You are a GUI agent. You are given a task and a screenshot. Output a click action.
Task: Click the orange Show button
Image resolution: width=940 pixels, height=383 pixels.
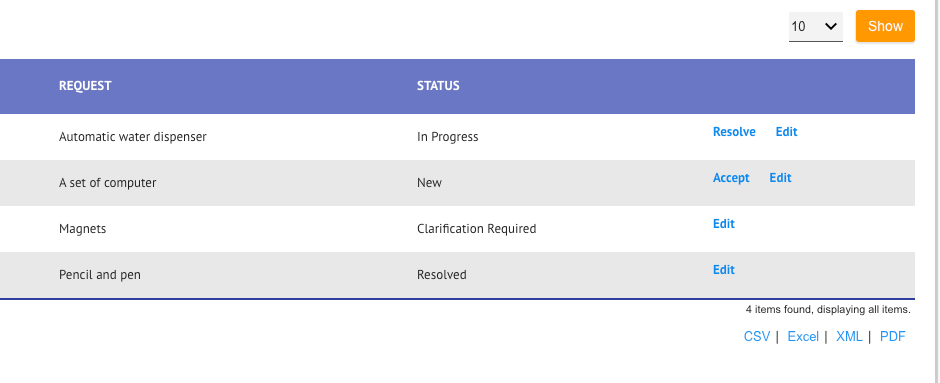pos(885,26)
